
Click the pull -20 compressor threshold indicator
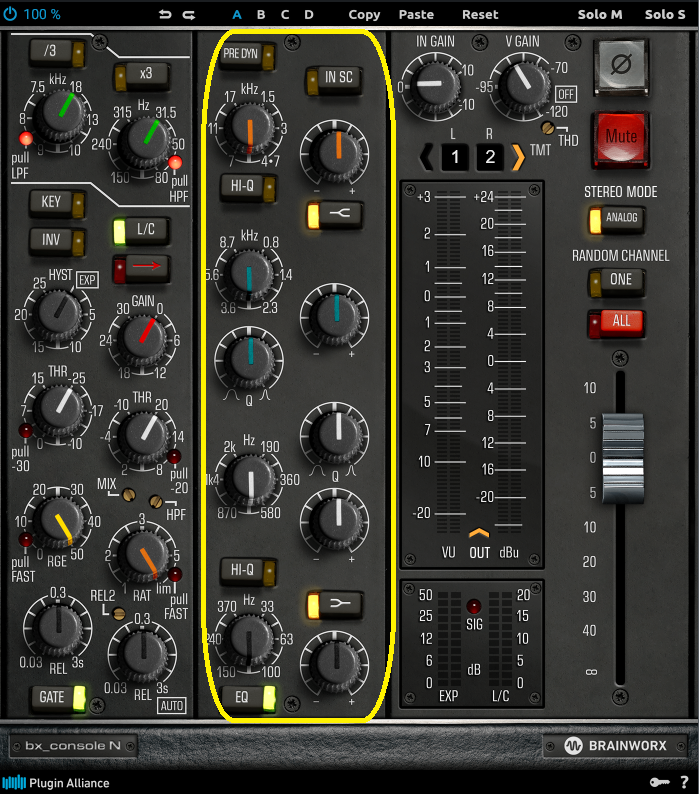pyautogui.click(x=174, y=456)
